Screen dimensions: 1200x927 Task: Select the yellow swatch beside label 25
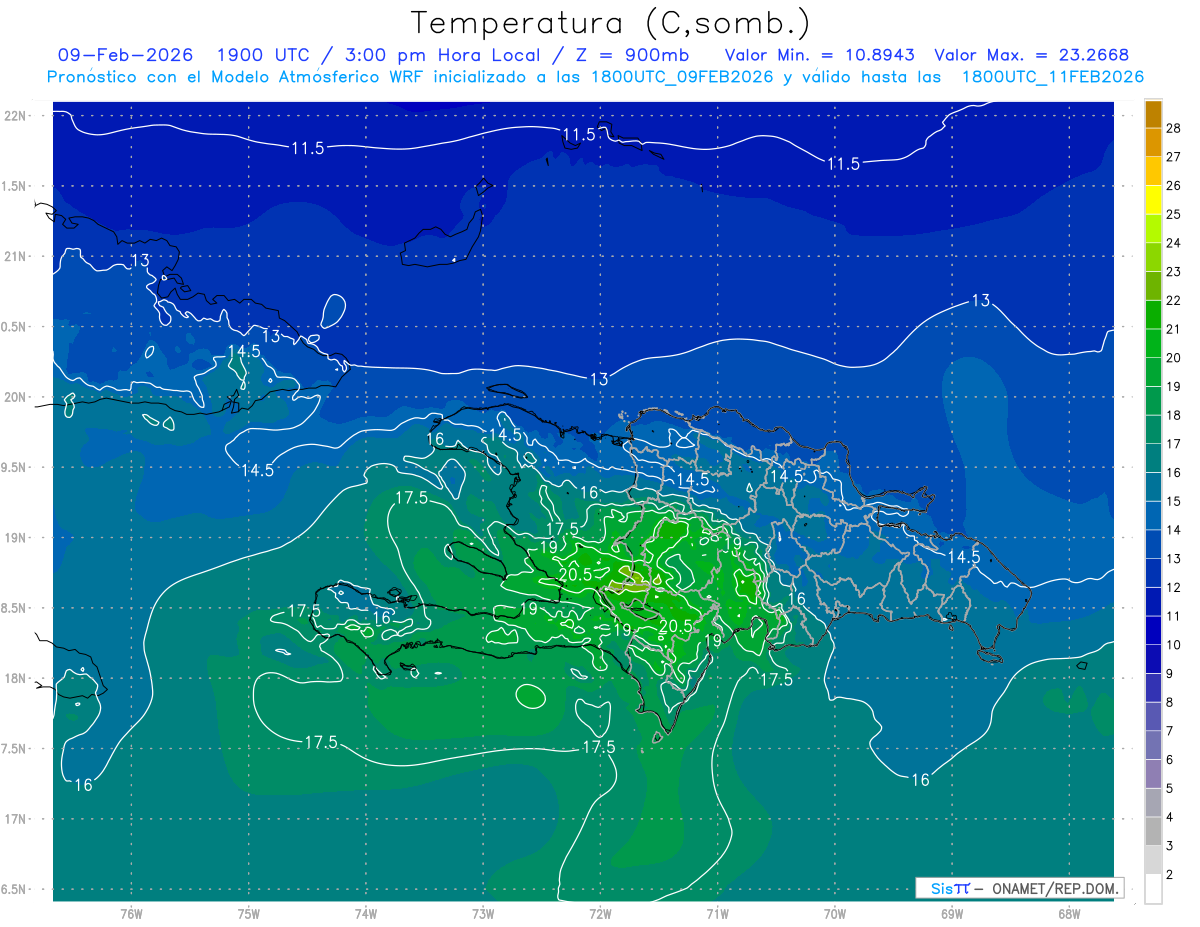tap(1153, 200)
